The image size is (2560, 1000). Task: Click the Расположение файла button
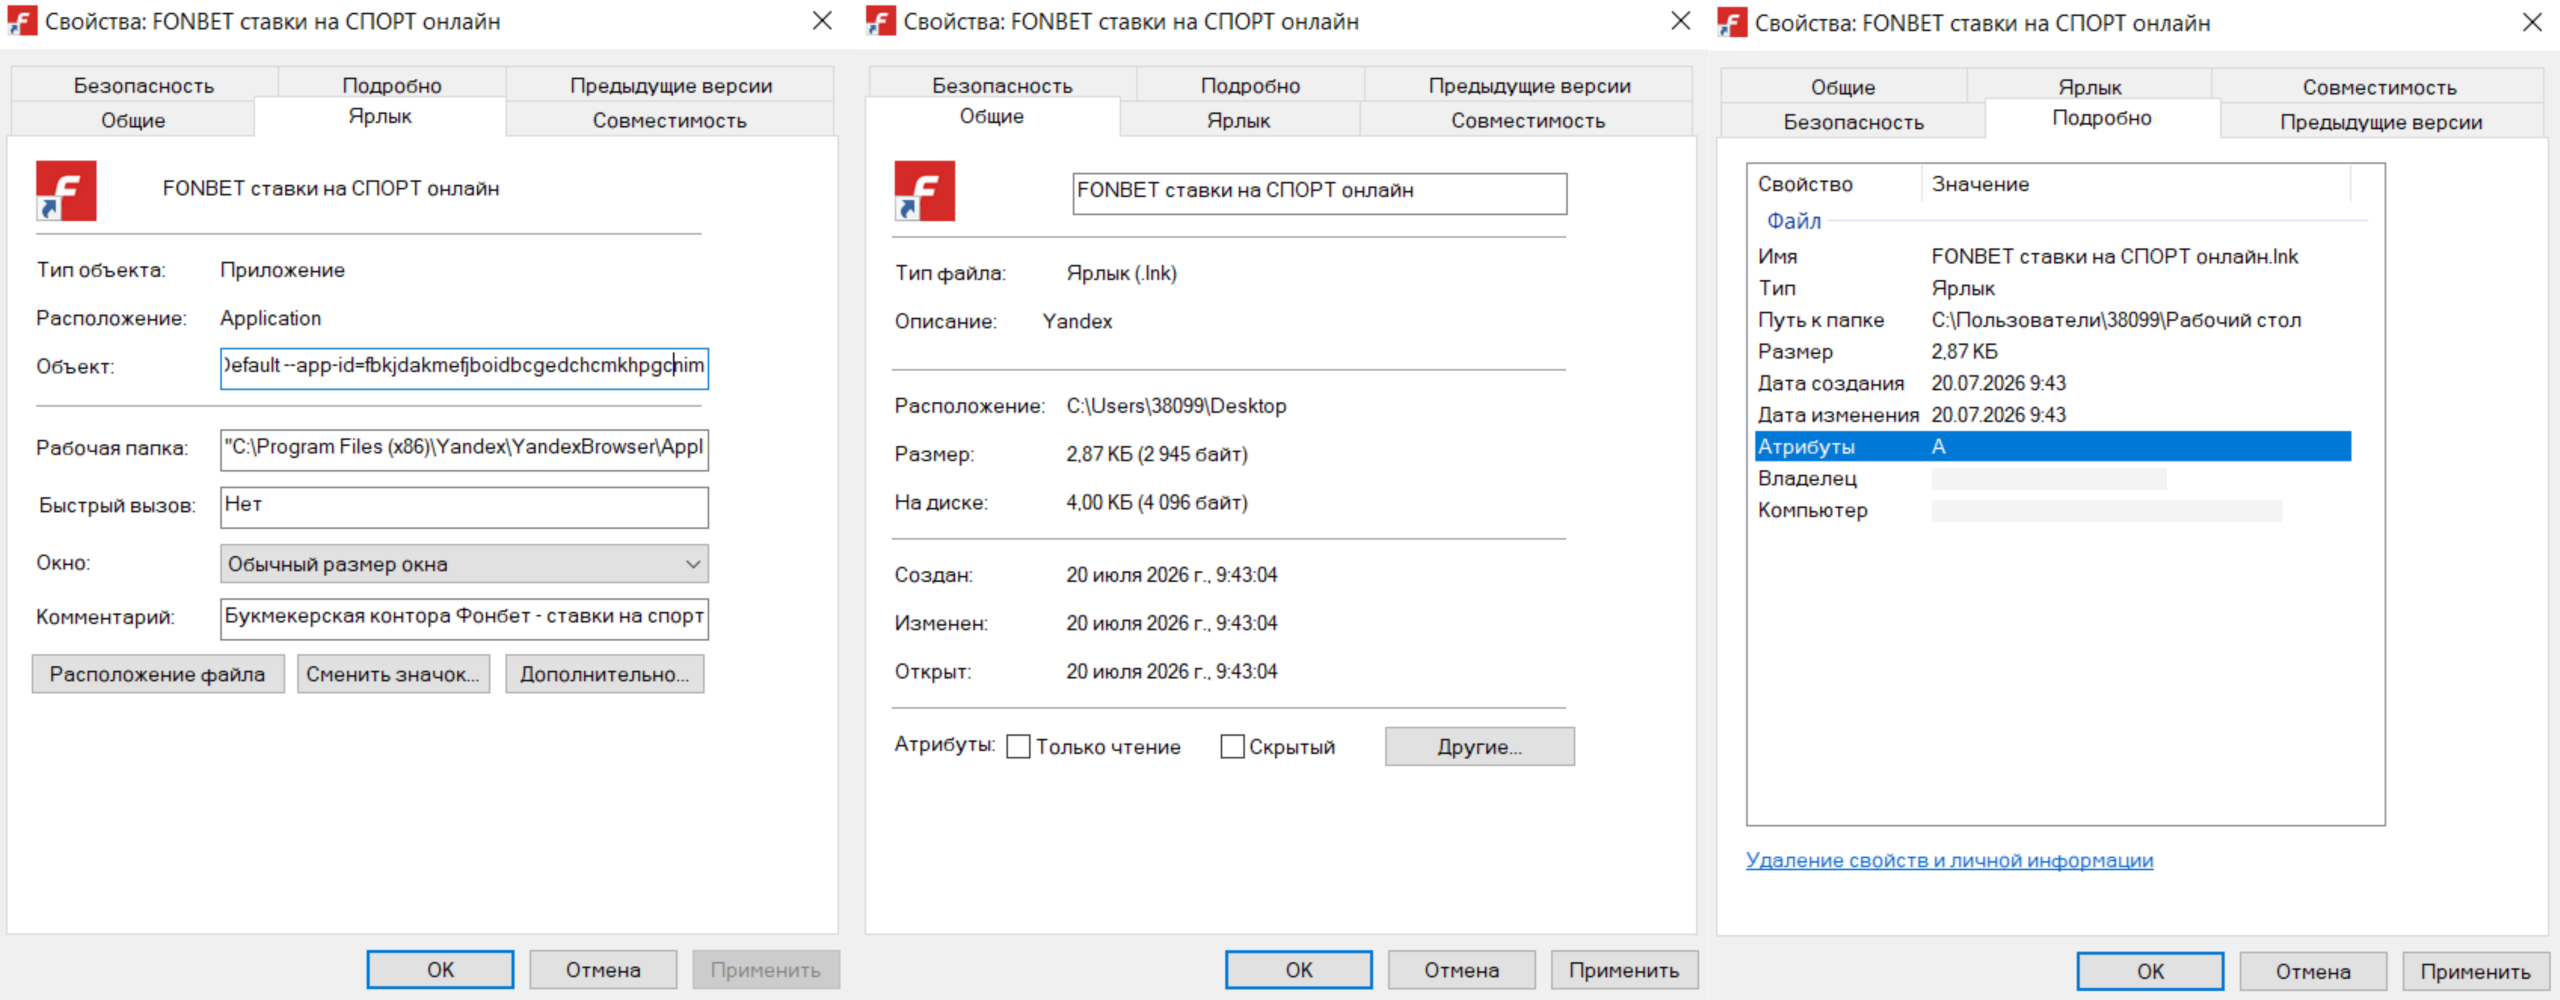click(x=158, y=674)
